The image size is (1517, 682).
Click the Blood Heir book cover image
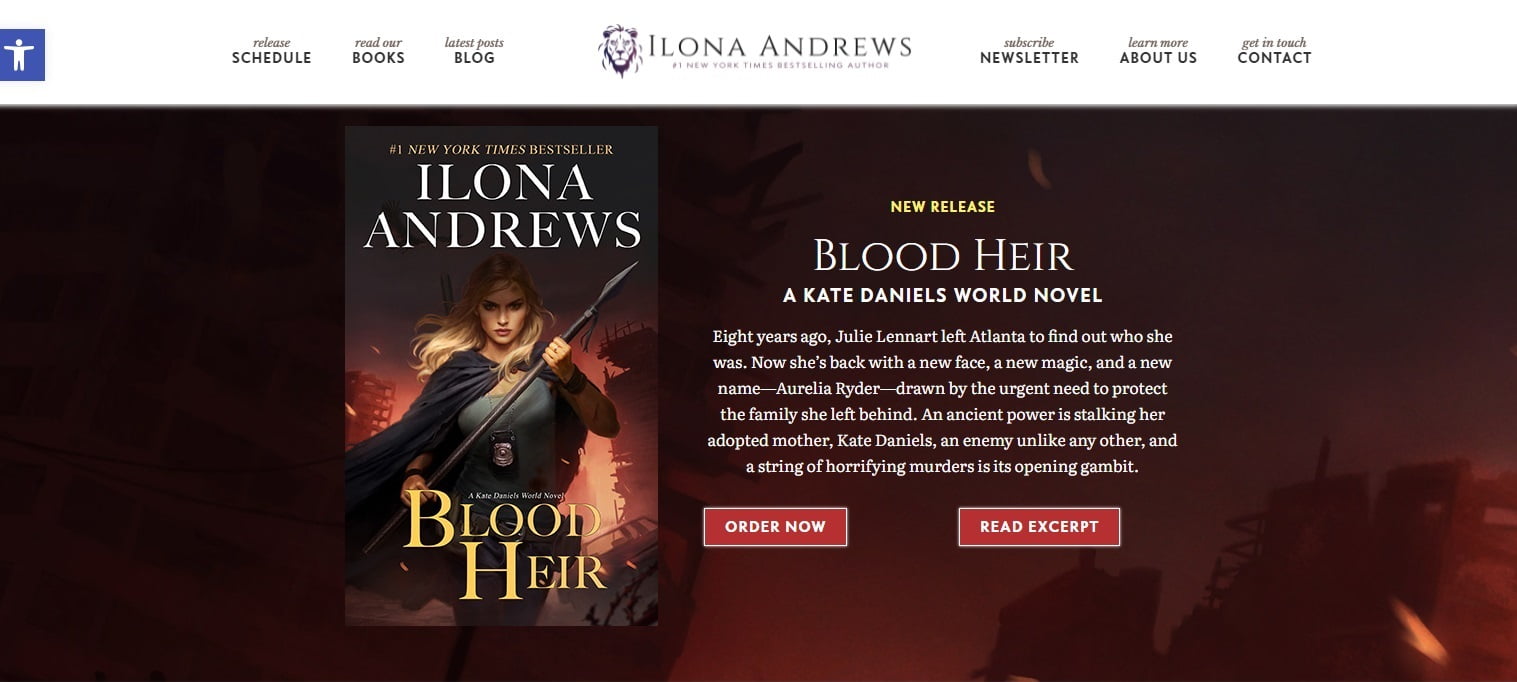[501, 376]
